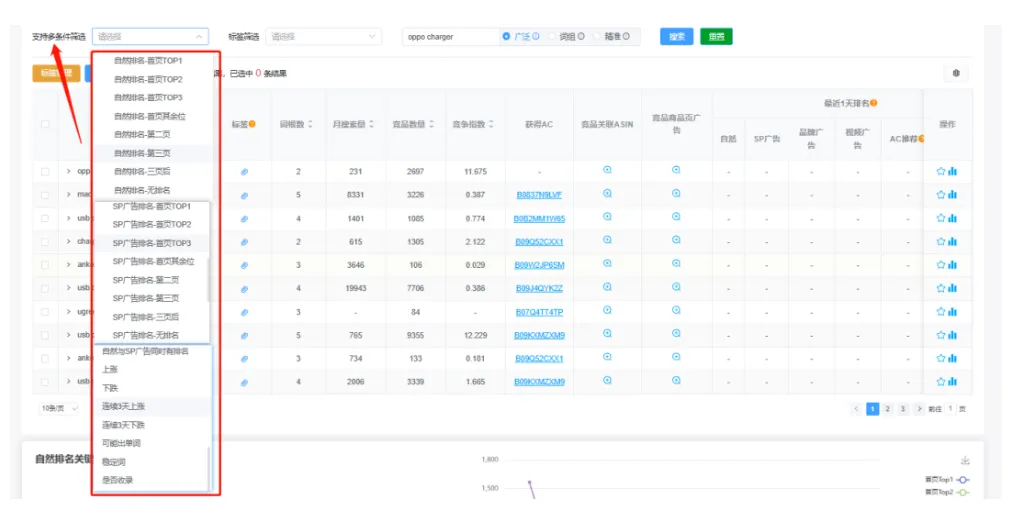The height and width of the screenshot is (525, 1012).
Task: Click the green reset button
Action: [x=716, y=37]
